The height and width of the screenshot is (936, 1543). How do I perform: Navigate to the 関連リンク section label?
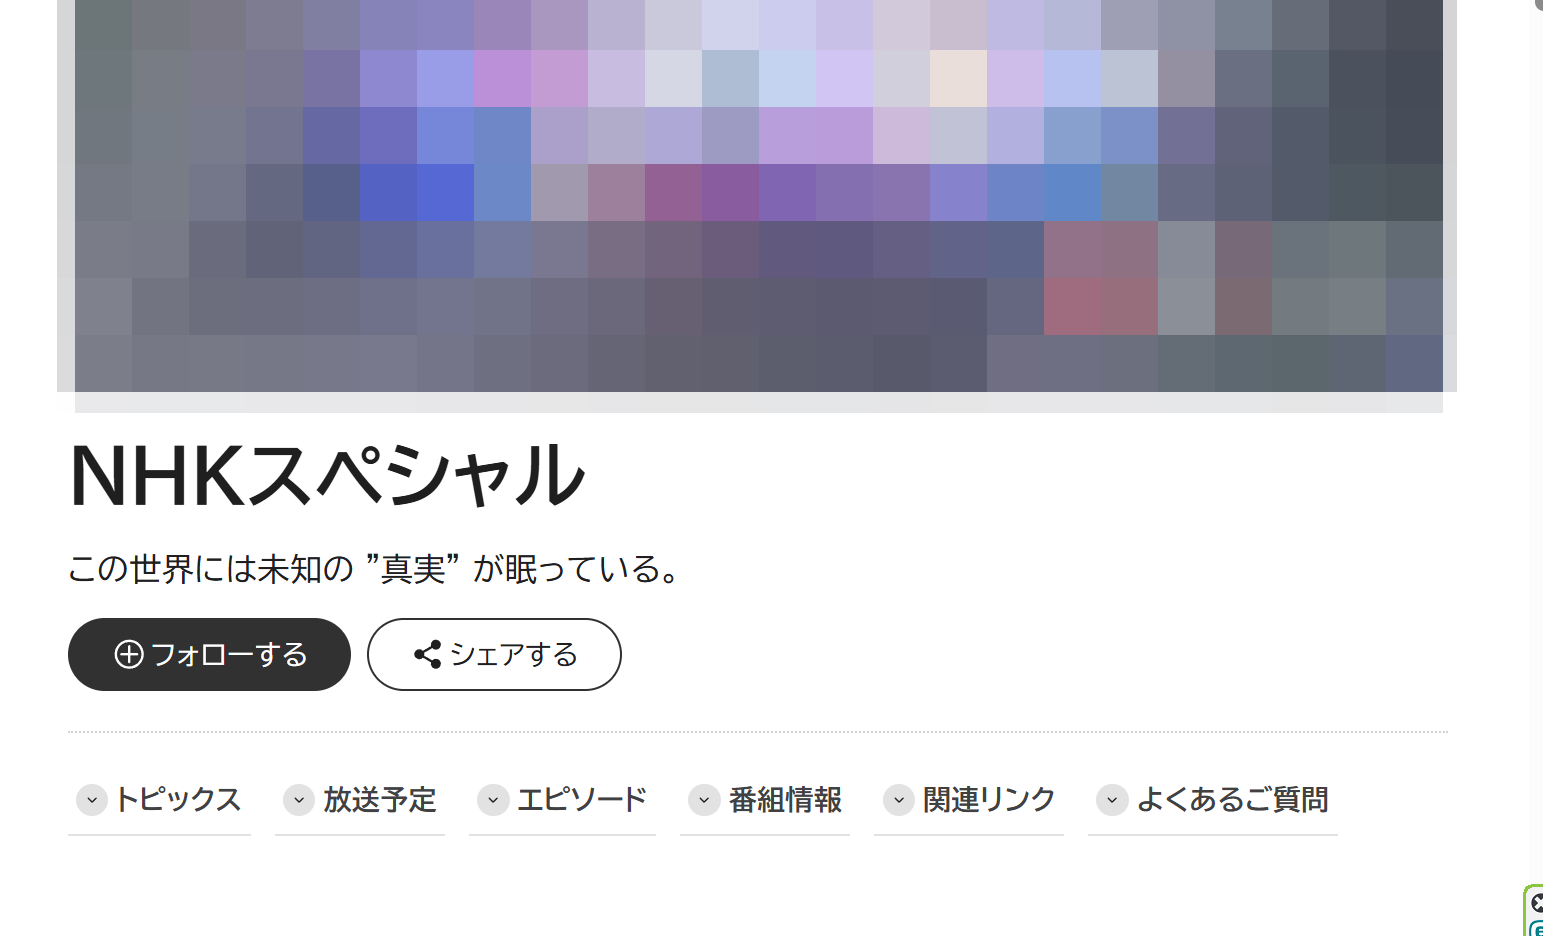[x=989, y=800]
